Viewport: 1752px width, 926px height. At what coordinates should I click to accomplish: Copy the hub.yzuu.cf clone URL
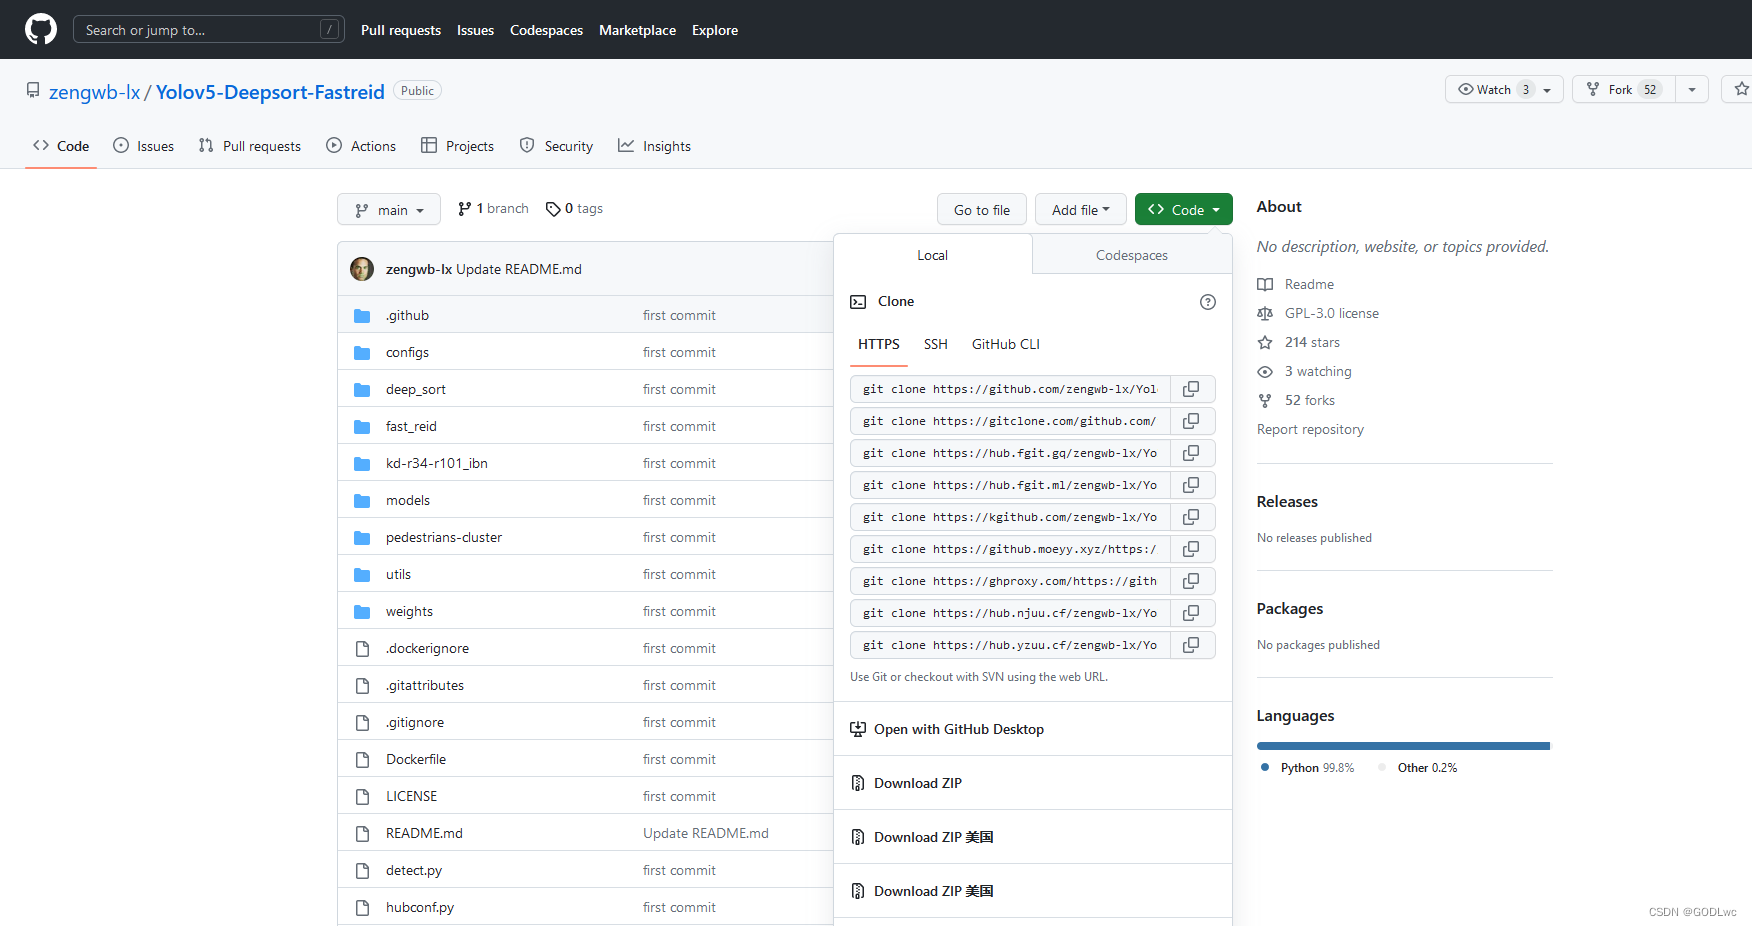pyautogui.click(x=1191, y=645)
